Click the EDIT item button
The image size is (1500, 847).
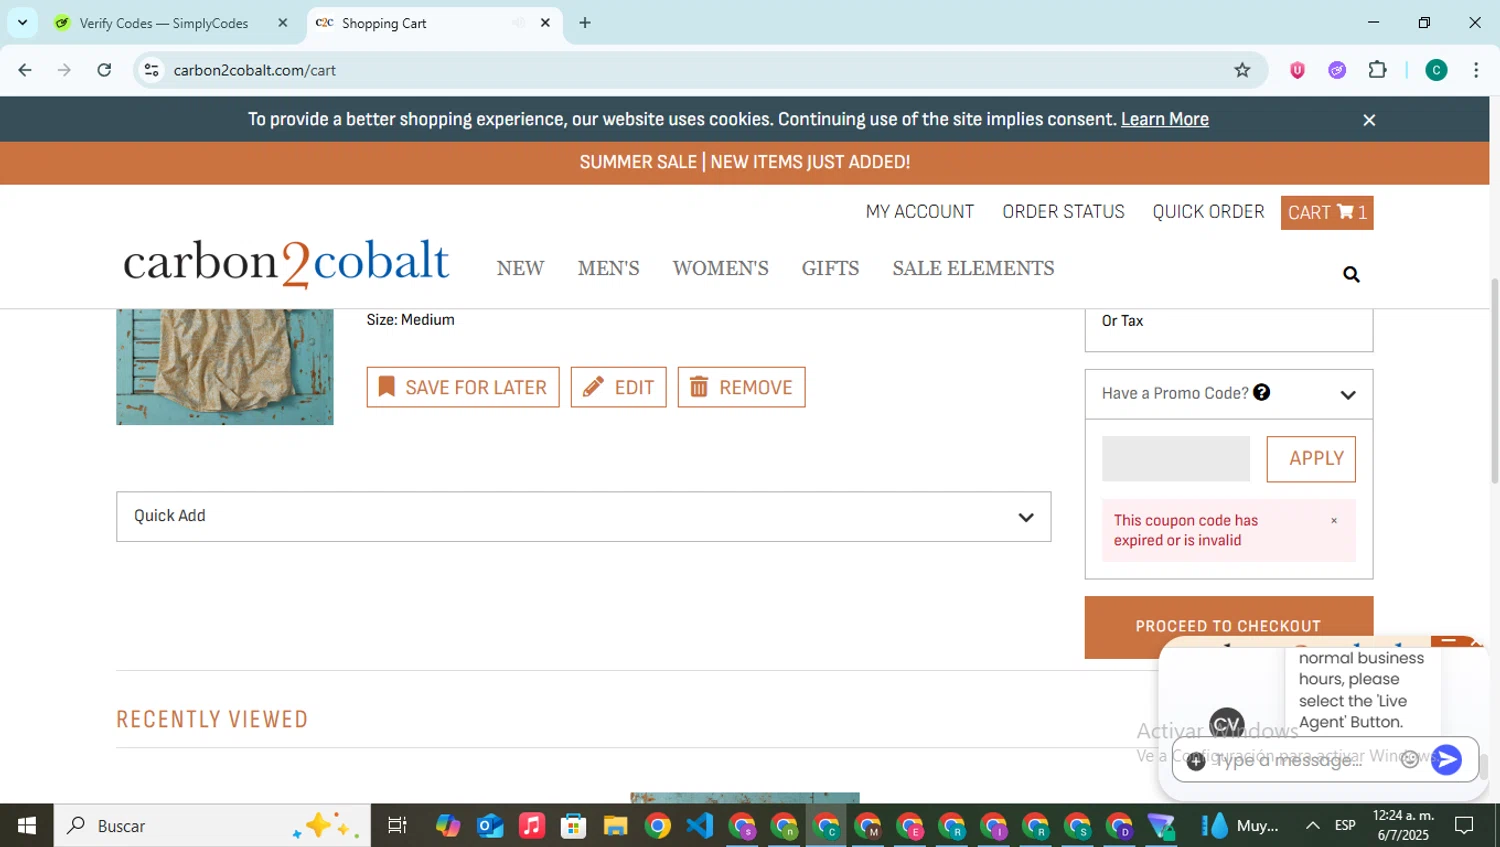coord(619,387)
